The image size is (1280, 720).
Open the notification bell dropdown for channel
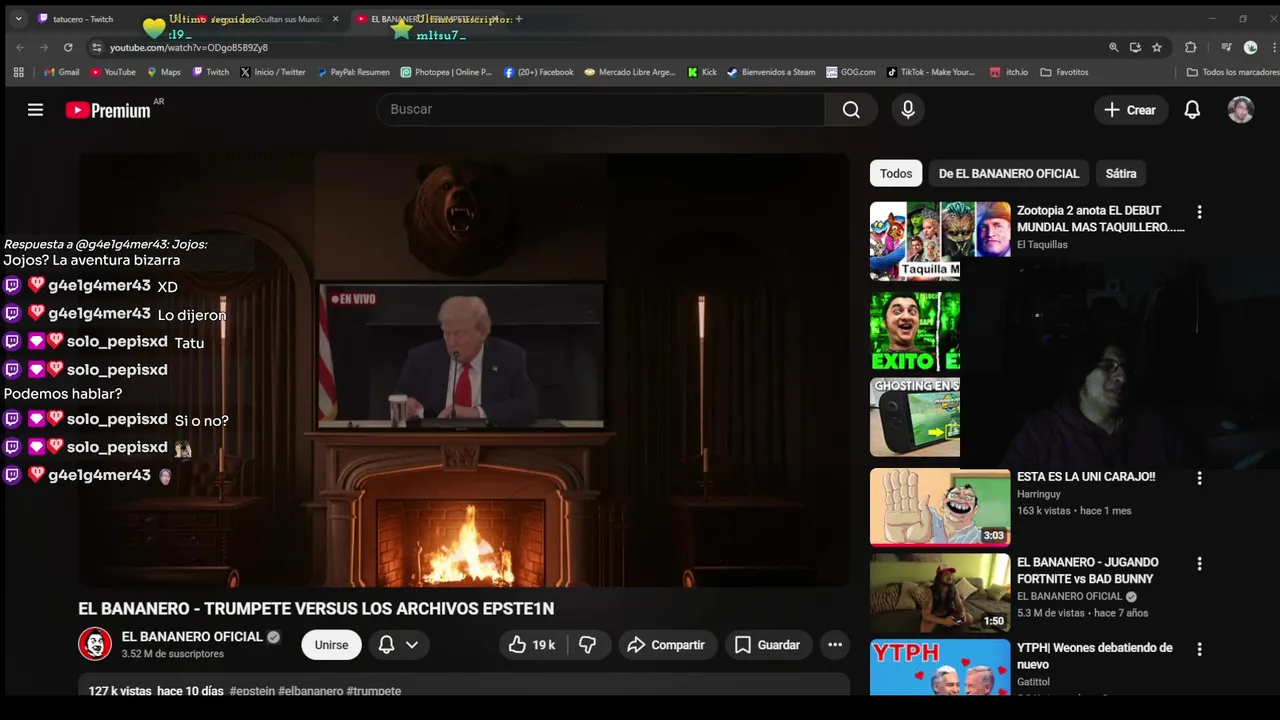[398, 645]
